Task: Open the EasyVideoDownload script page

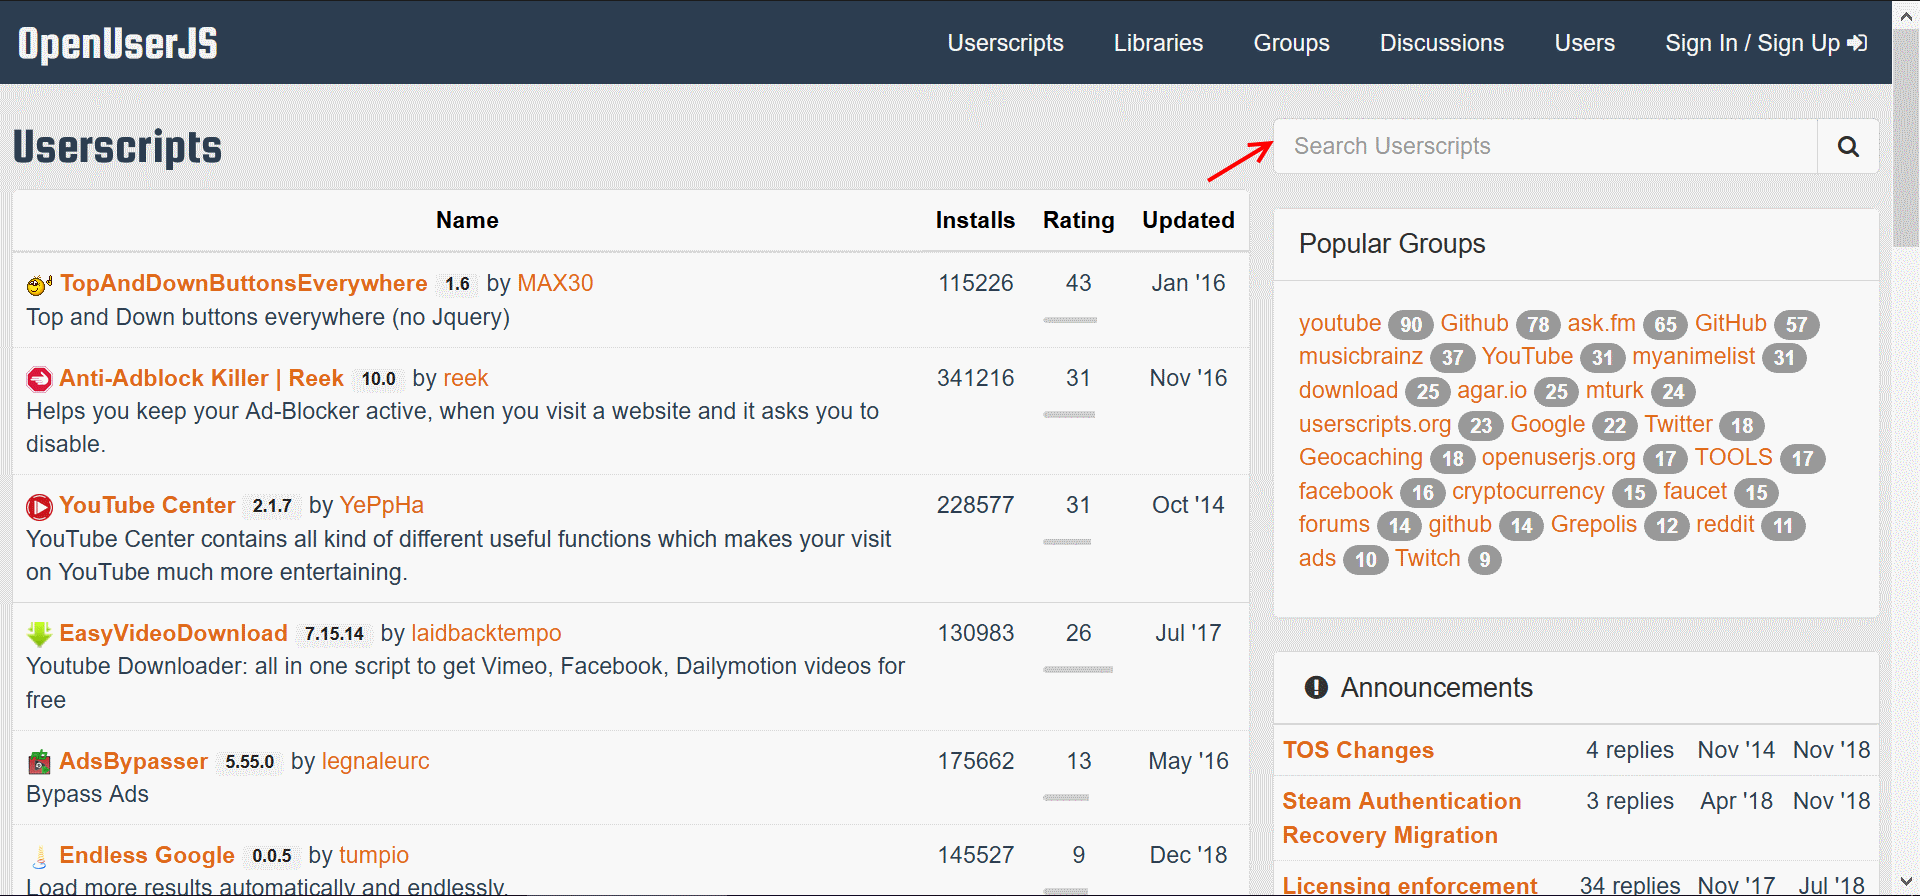Action: 173,633
